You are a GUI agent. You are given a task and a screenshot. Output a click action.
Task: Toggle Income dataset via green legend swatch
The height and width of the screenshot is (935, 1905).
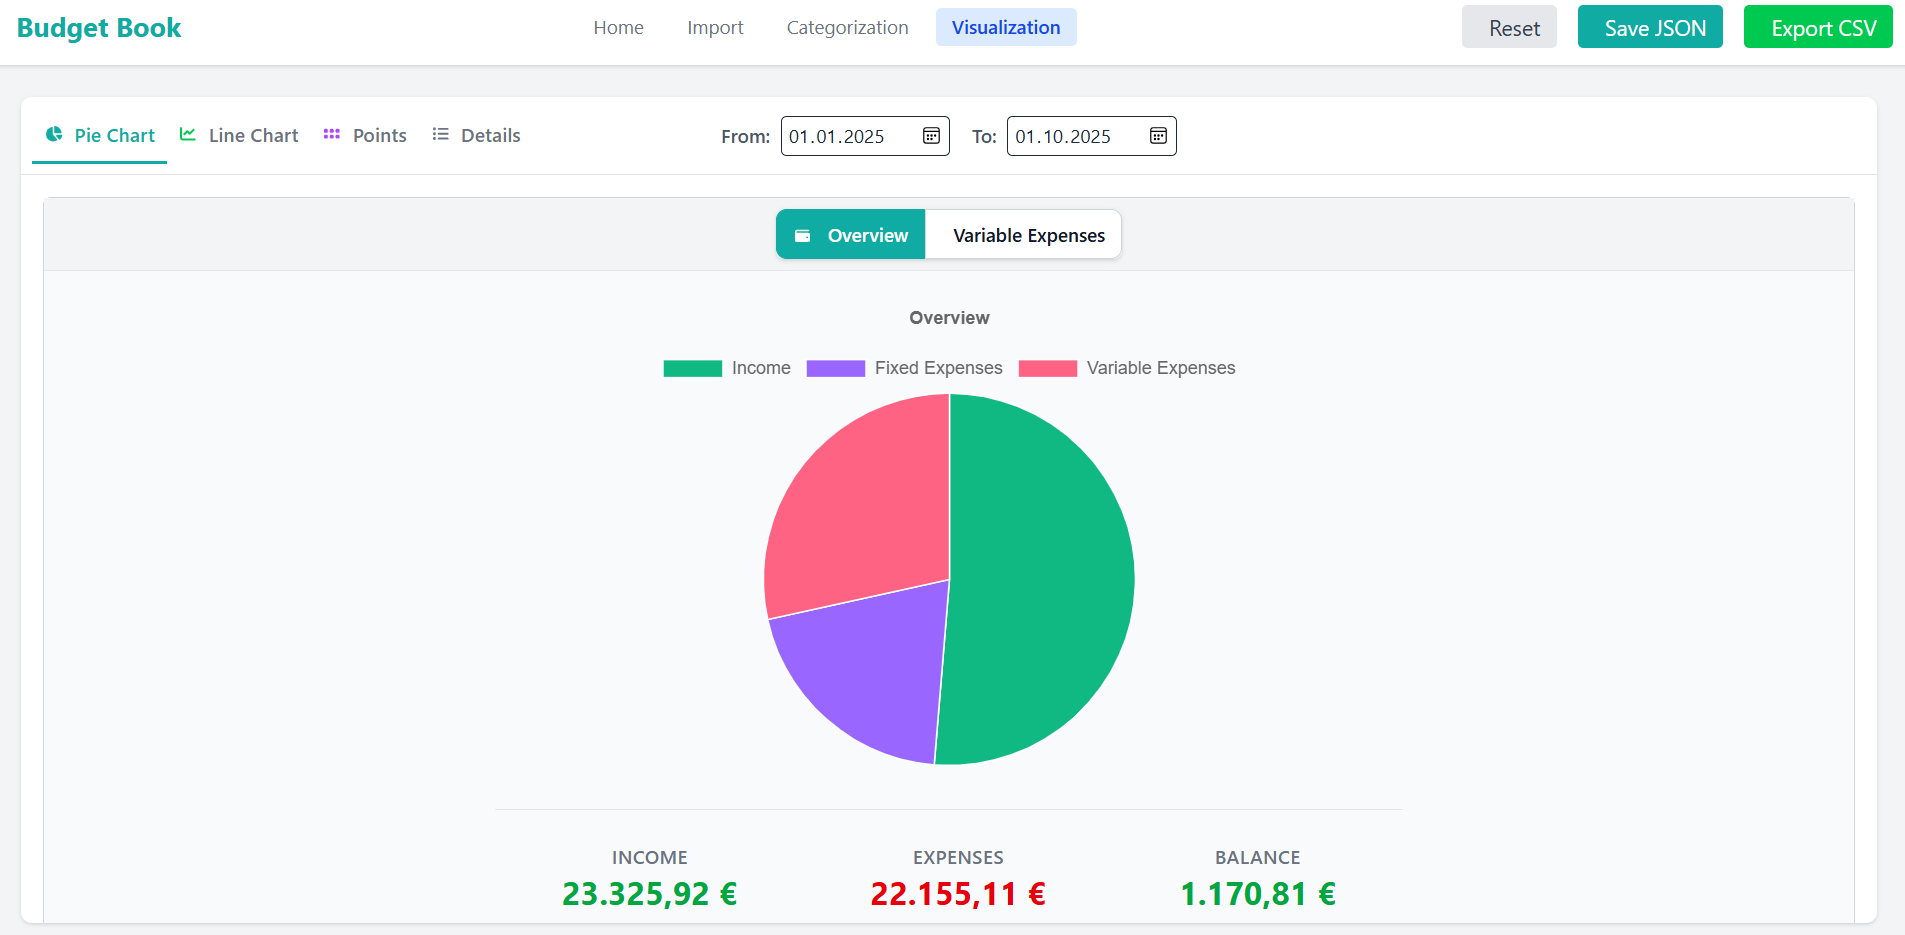(x=692, y=368)
